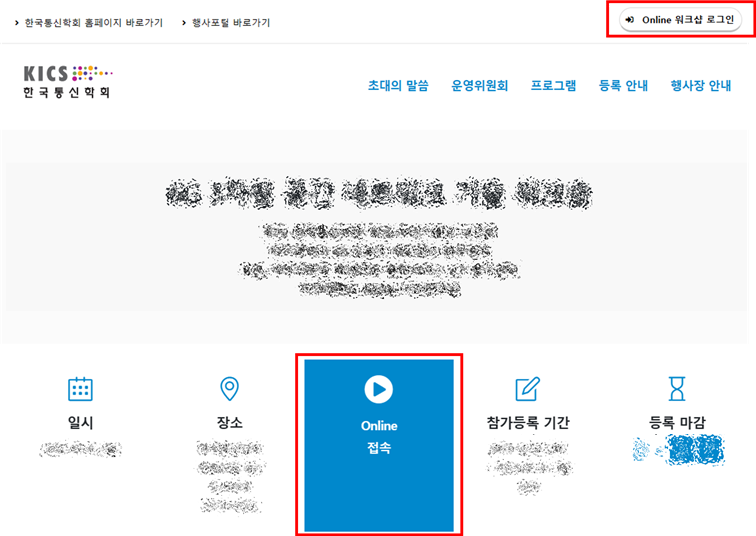Follow the 한국통신학회 홈페이지 바로가기 link

click(x=93, y=22)
